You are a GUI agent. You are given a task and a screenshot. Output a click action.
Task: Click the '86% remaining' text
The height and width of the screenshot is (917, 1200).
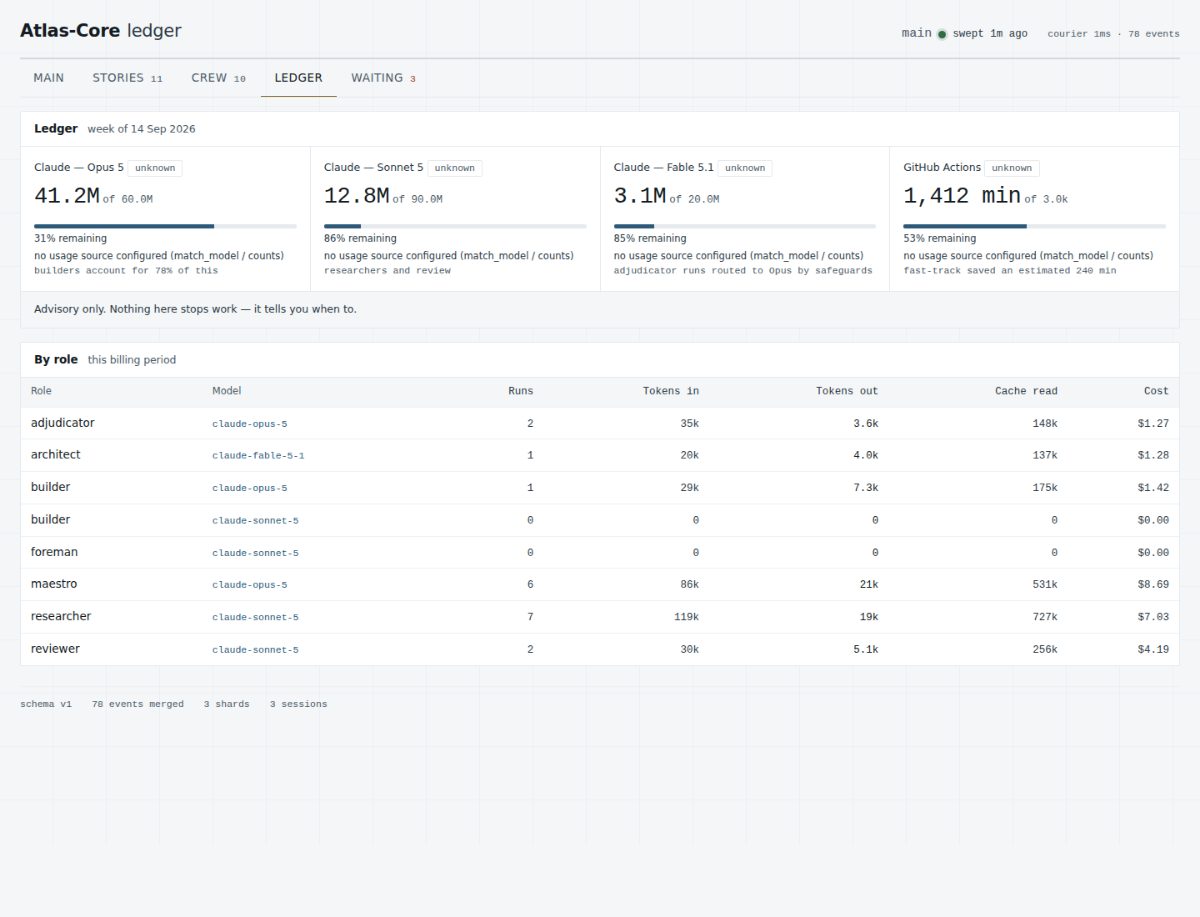[x=360, y=239]
